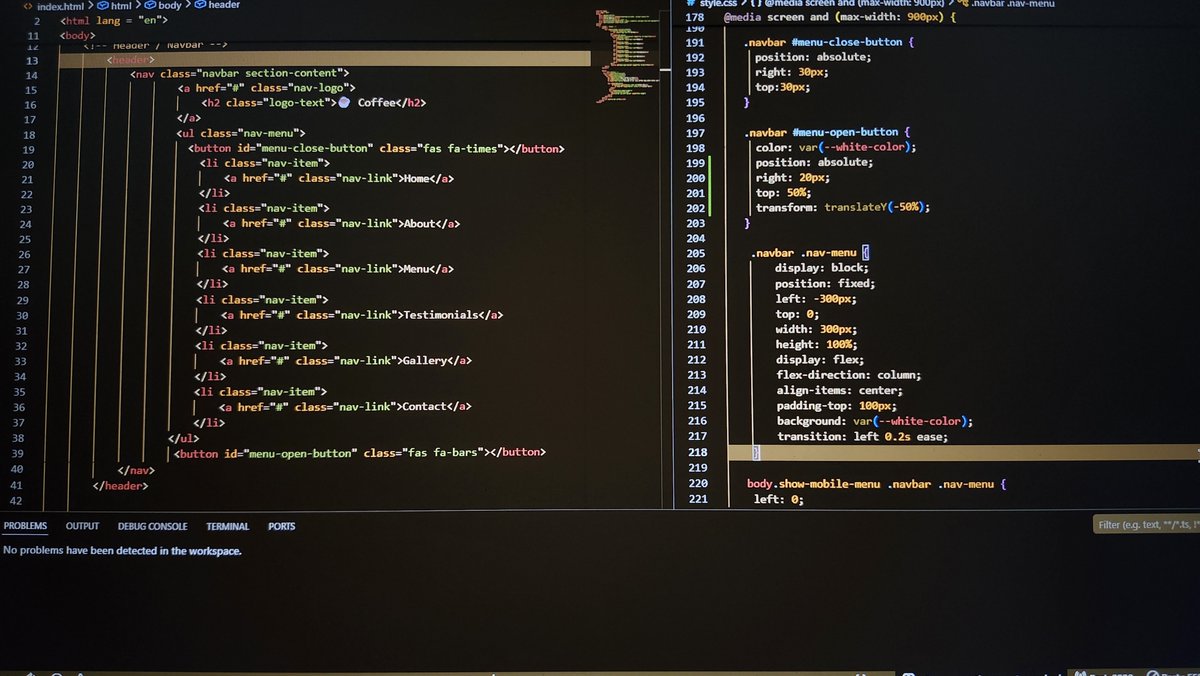
Task: Click 'align-items: center;' line
Action: (839, 390)
